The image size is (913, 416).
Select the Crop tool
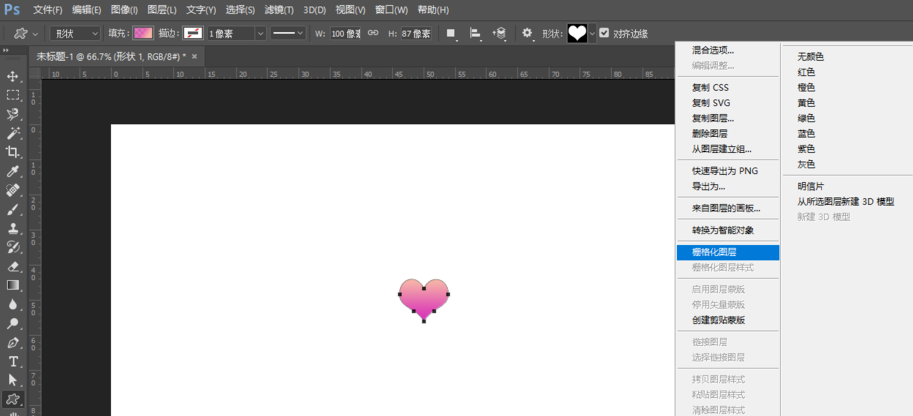tap(13, 152)
